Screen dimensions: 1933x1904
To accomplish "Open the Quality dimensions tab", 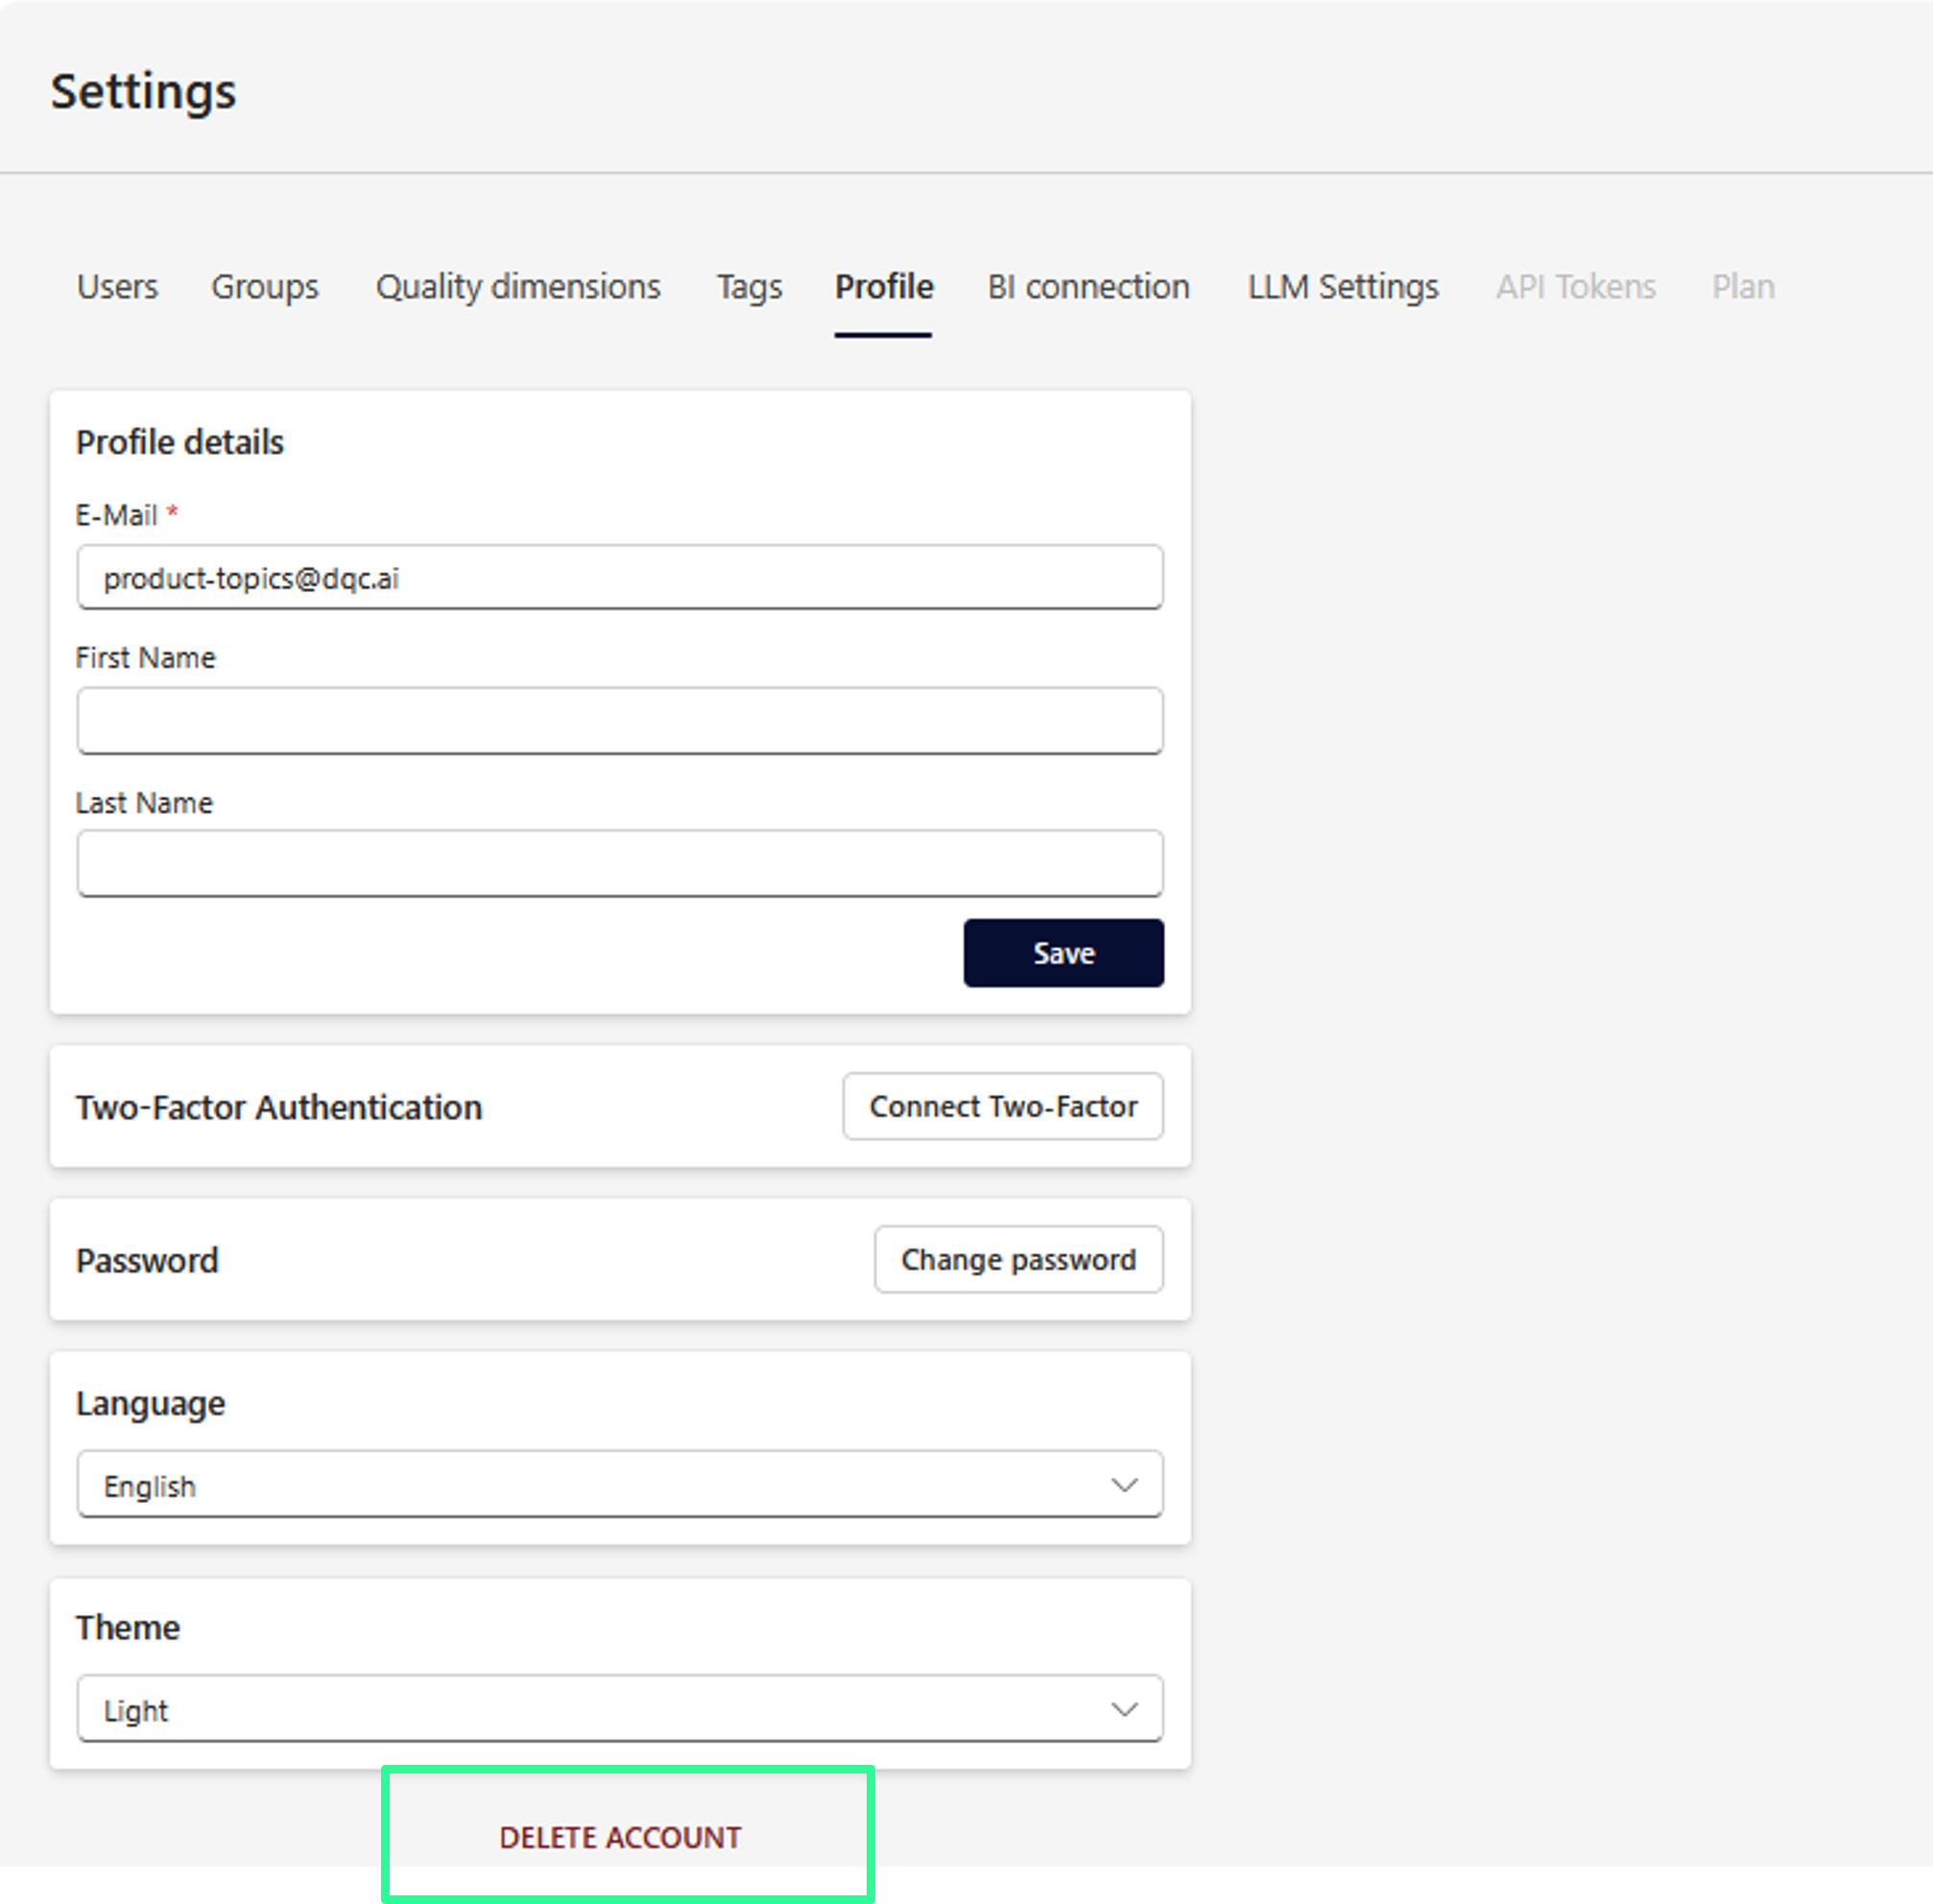I will [x=517, y=287].
